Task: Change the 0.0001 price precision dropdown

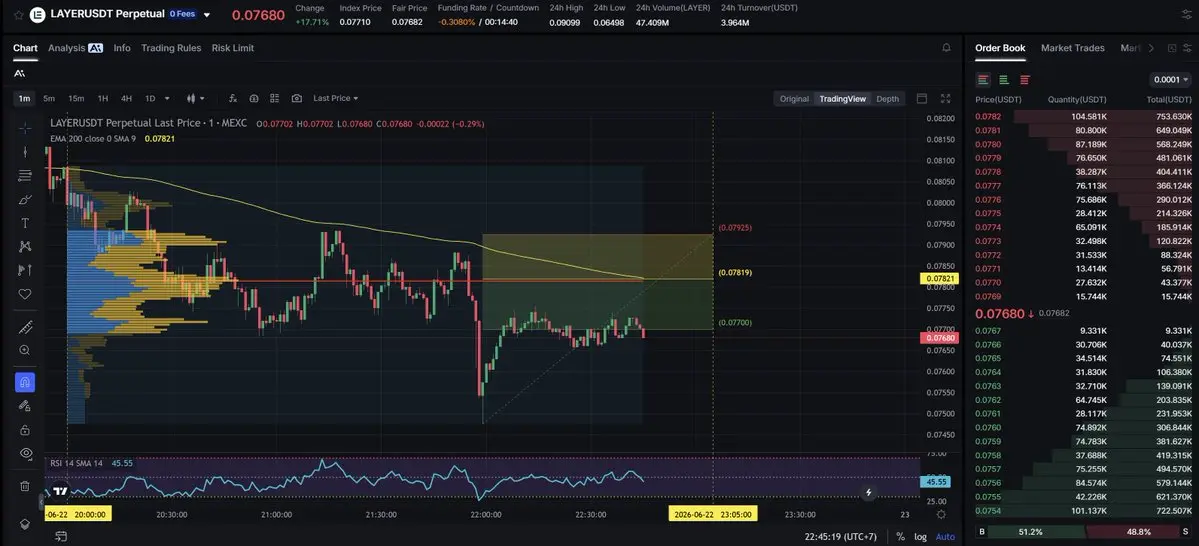Action: (x=1171, y=80)
